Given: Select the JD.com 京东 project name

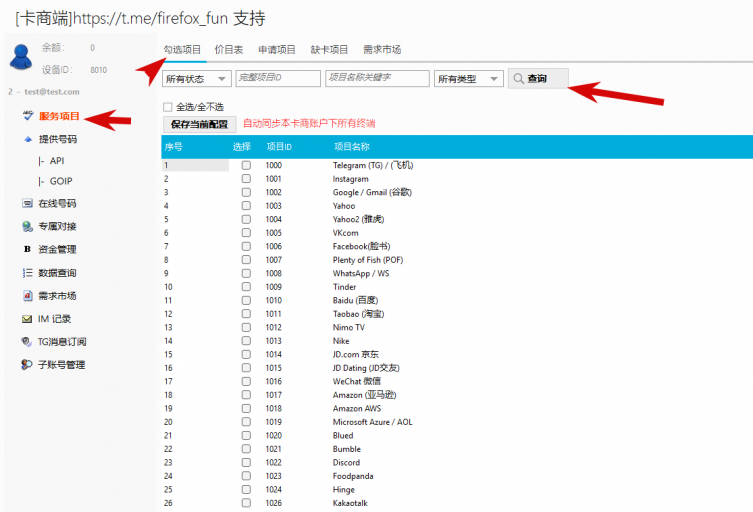Looking at the screenshot, I should (x=355, y=354).
